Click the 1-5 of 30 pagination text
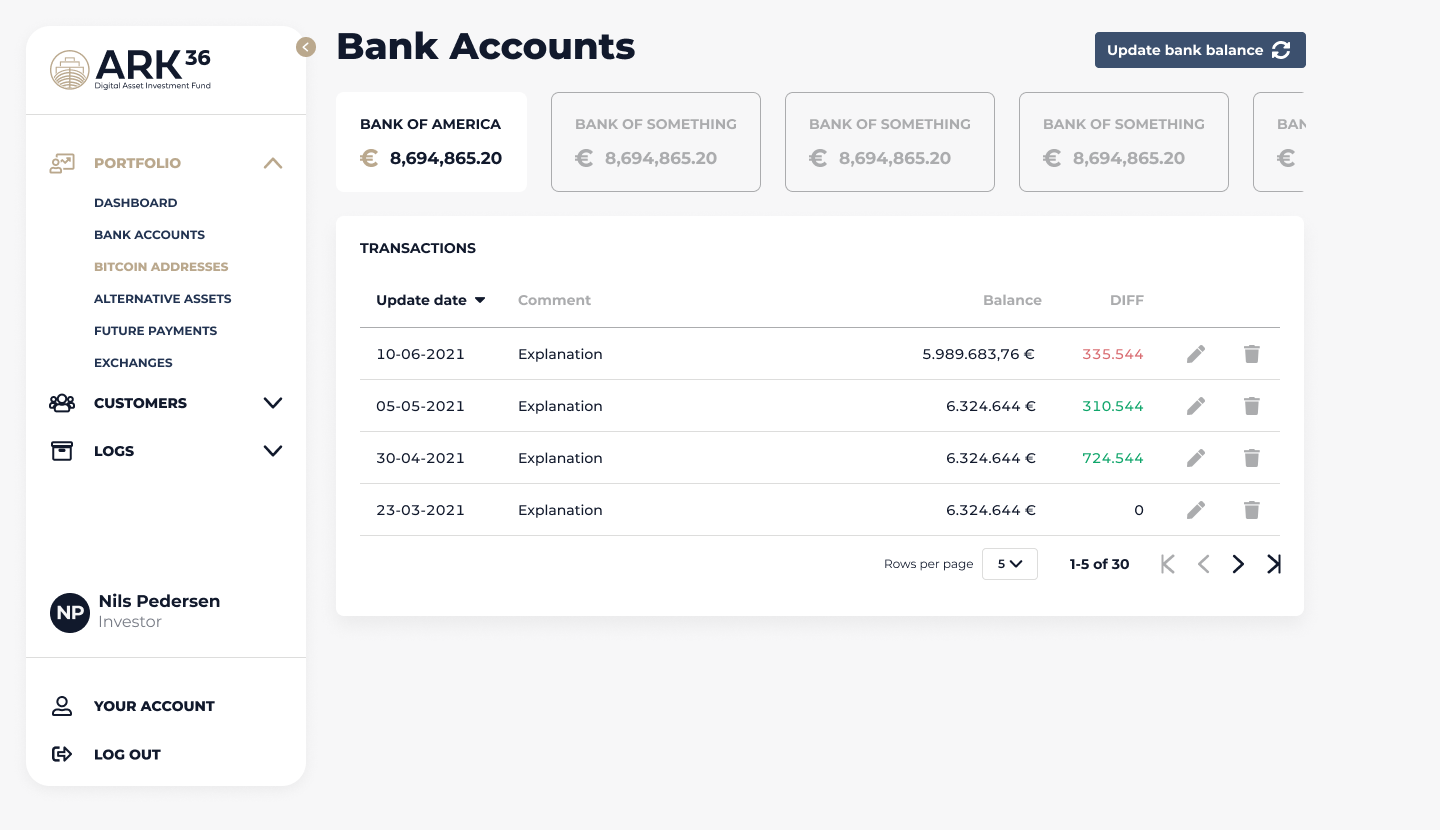Image resolution: width=1440 pixels, height=830 pixels. 1099,564
